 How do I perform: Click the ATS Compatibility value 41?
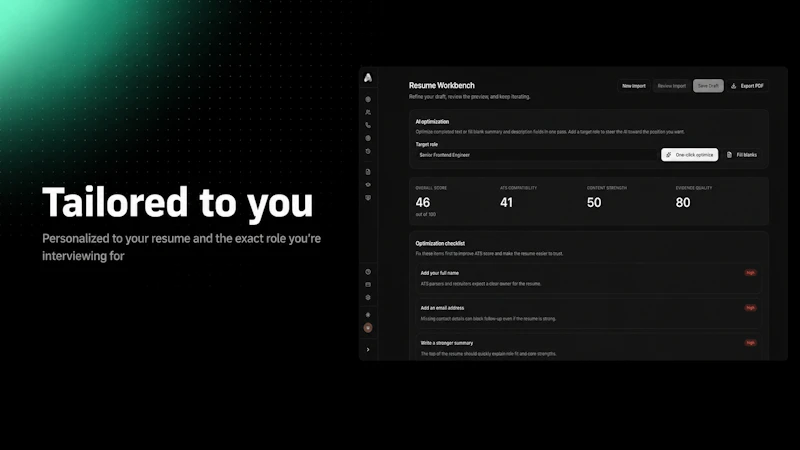(506, 203)
